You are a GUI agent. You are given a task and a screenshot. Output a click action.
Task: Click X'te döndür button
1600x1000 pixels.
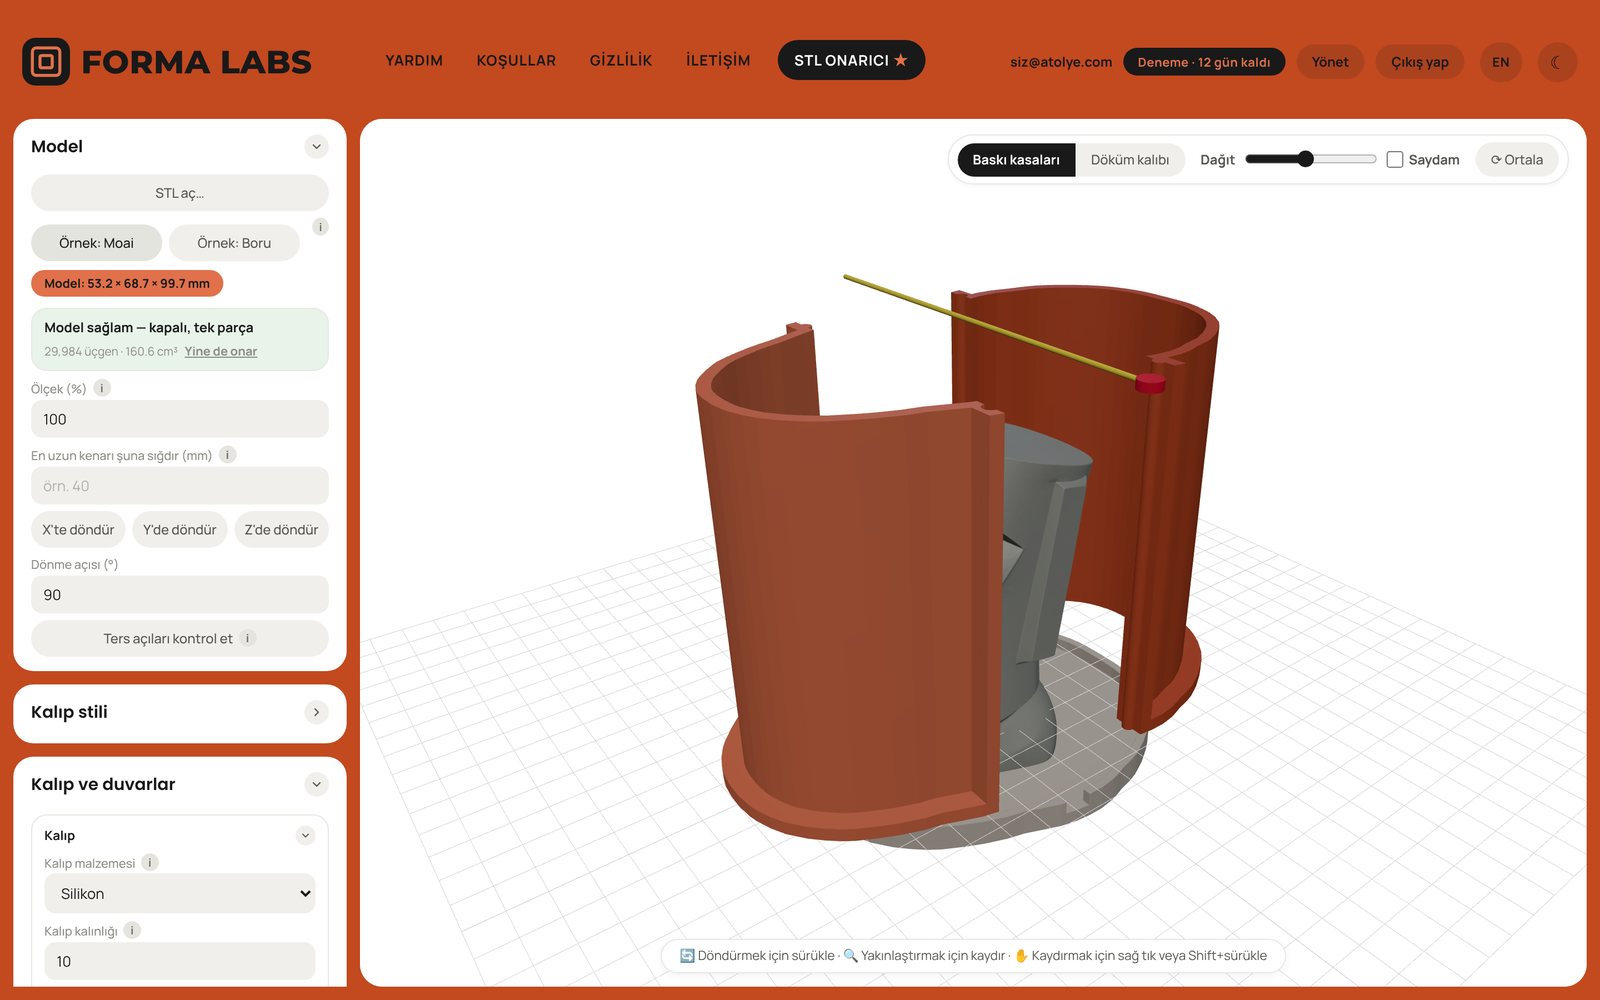point(78,530)
